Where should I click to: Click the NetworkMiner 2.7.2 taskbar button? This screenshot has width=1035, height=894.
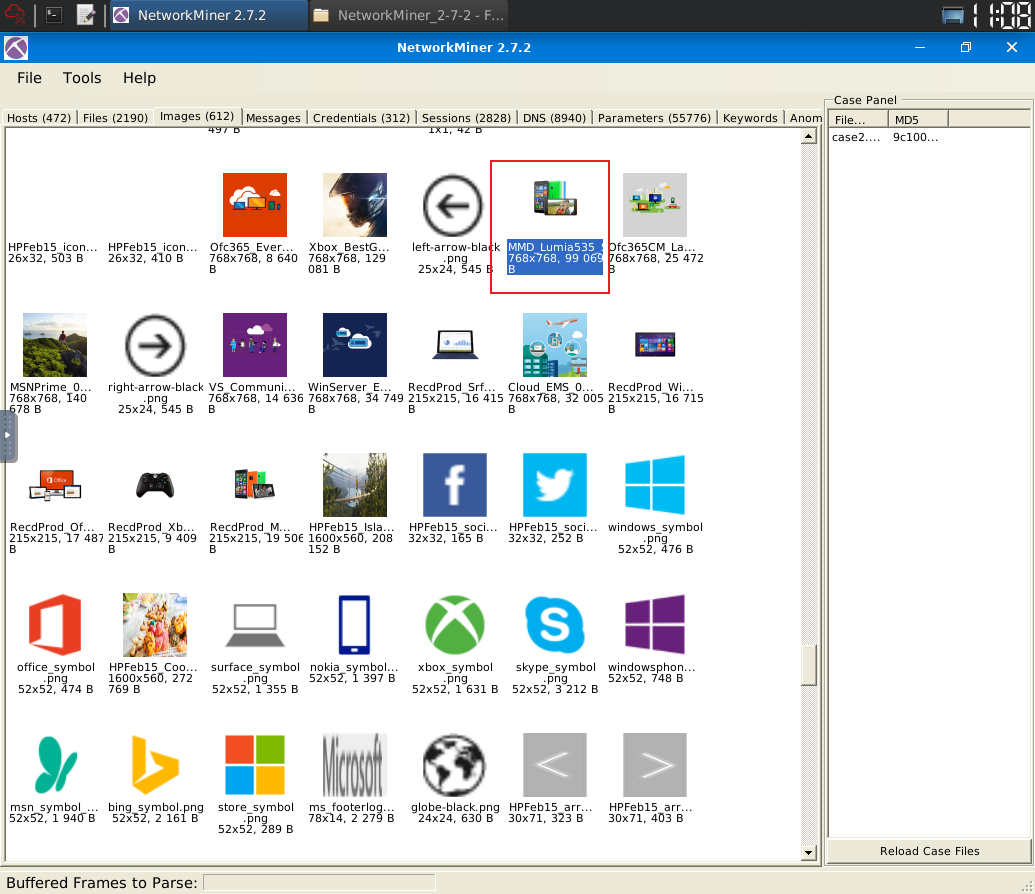(x=207, y=15)
